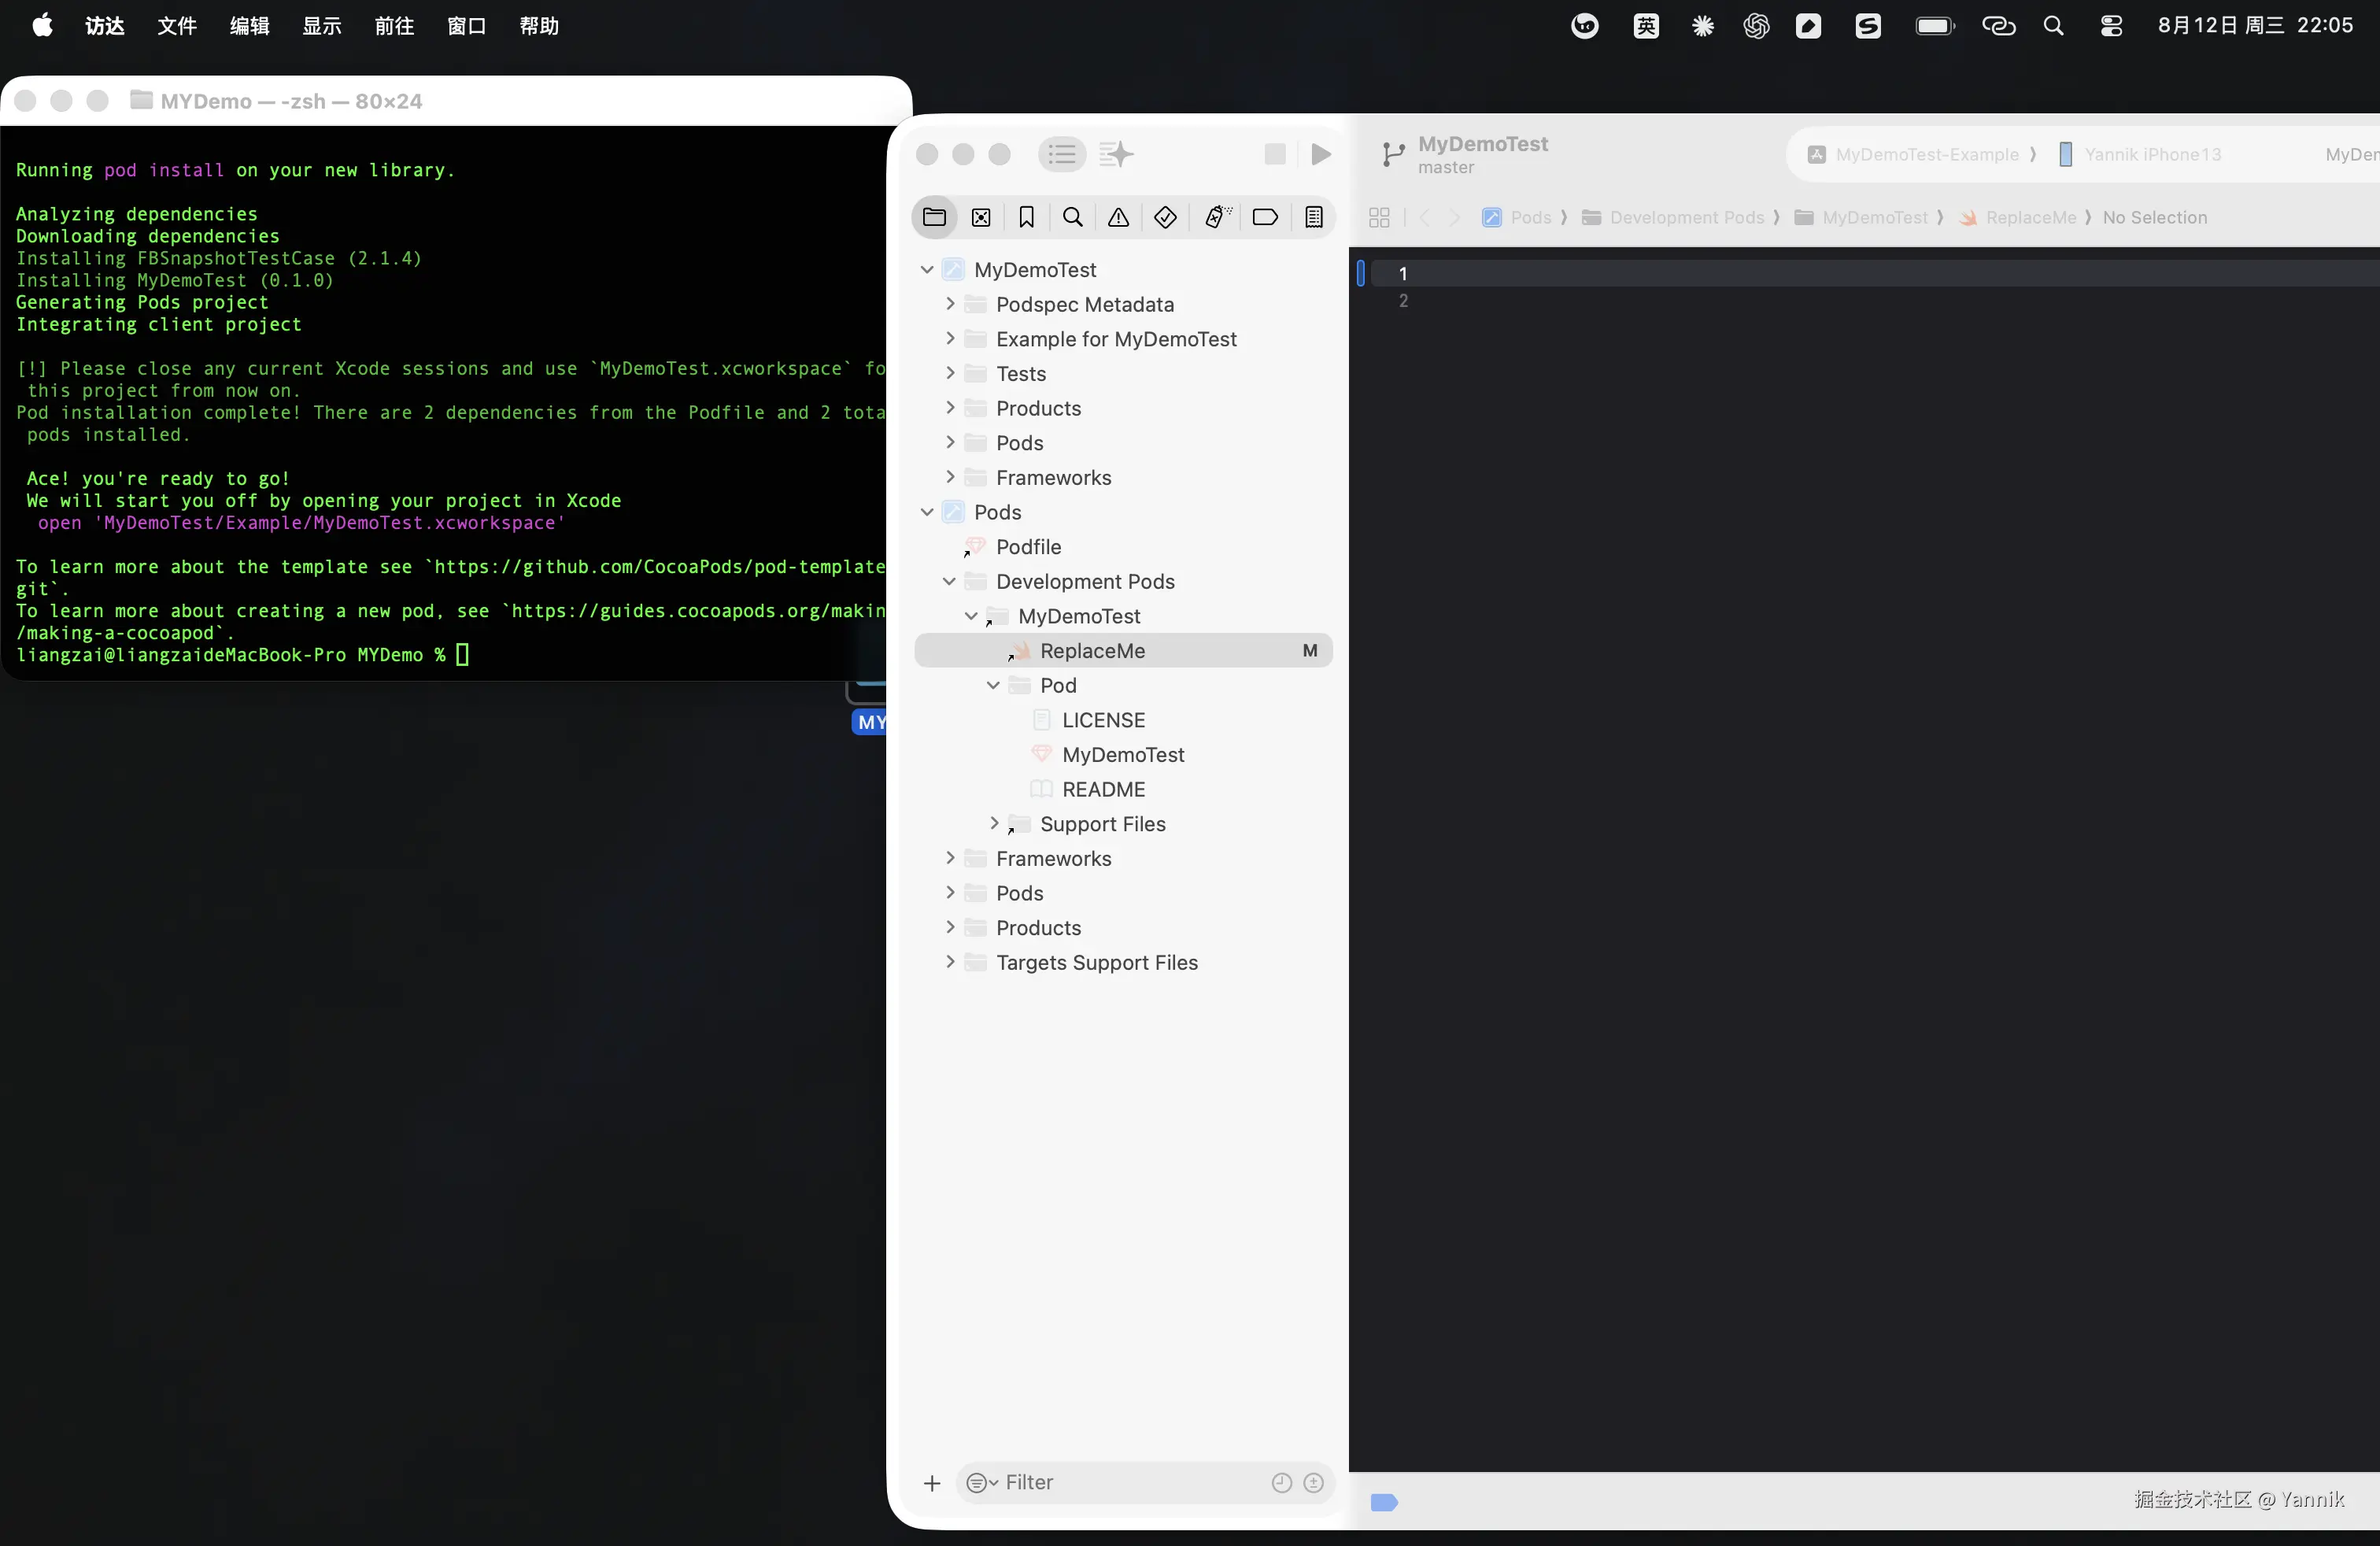Viewport: 2380px width, 1546px height.
Task: Open the filter options dropdown icon
Action: [982, 1483]
